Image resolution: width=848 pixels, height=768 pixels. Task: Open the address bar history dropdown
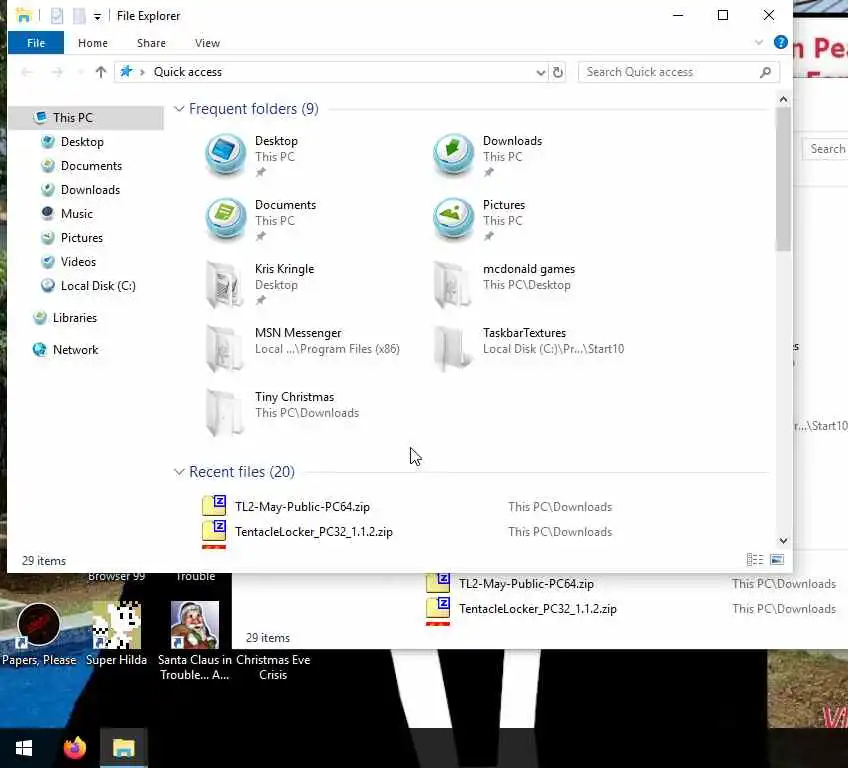pos(540,72)
